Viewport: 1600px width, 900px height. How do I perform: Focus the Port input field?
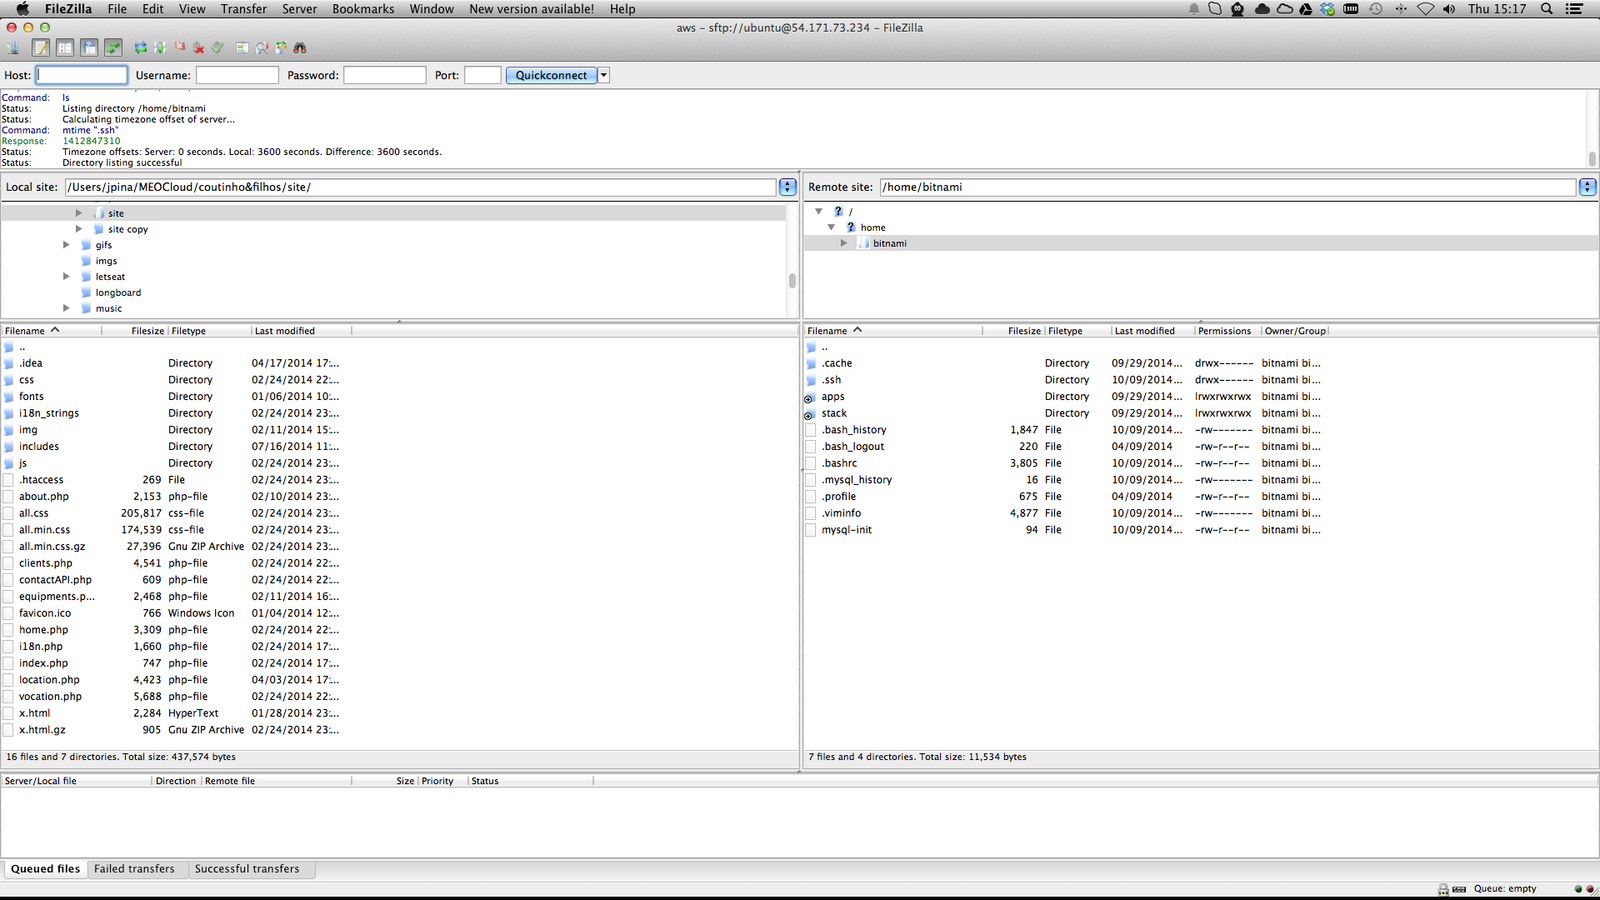(x=483, y=75)
